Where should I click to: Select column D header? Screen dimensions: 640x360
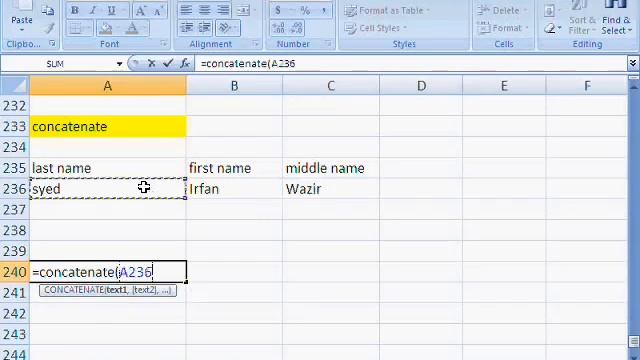point(421,86)
